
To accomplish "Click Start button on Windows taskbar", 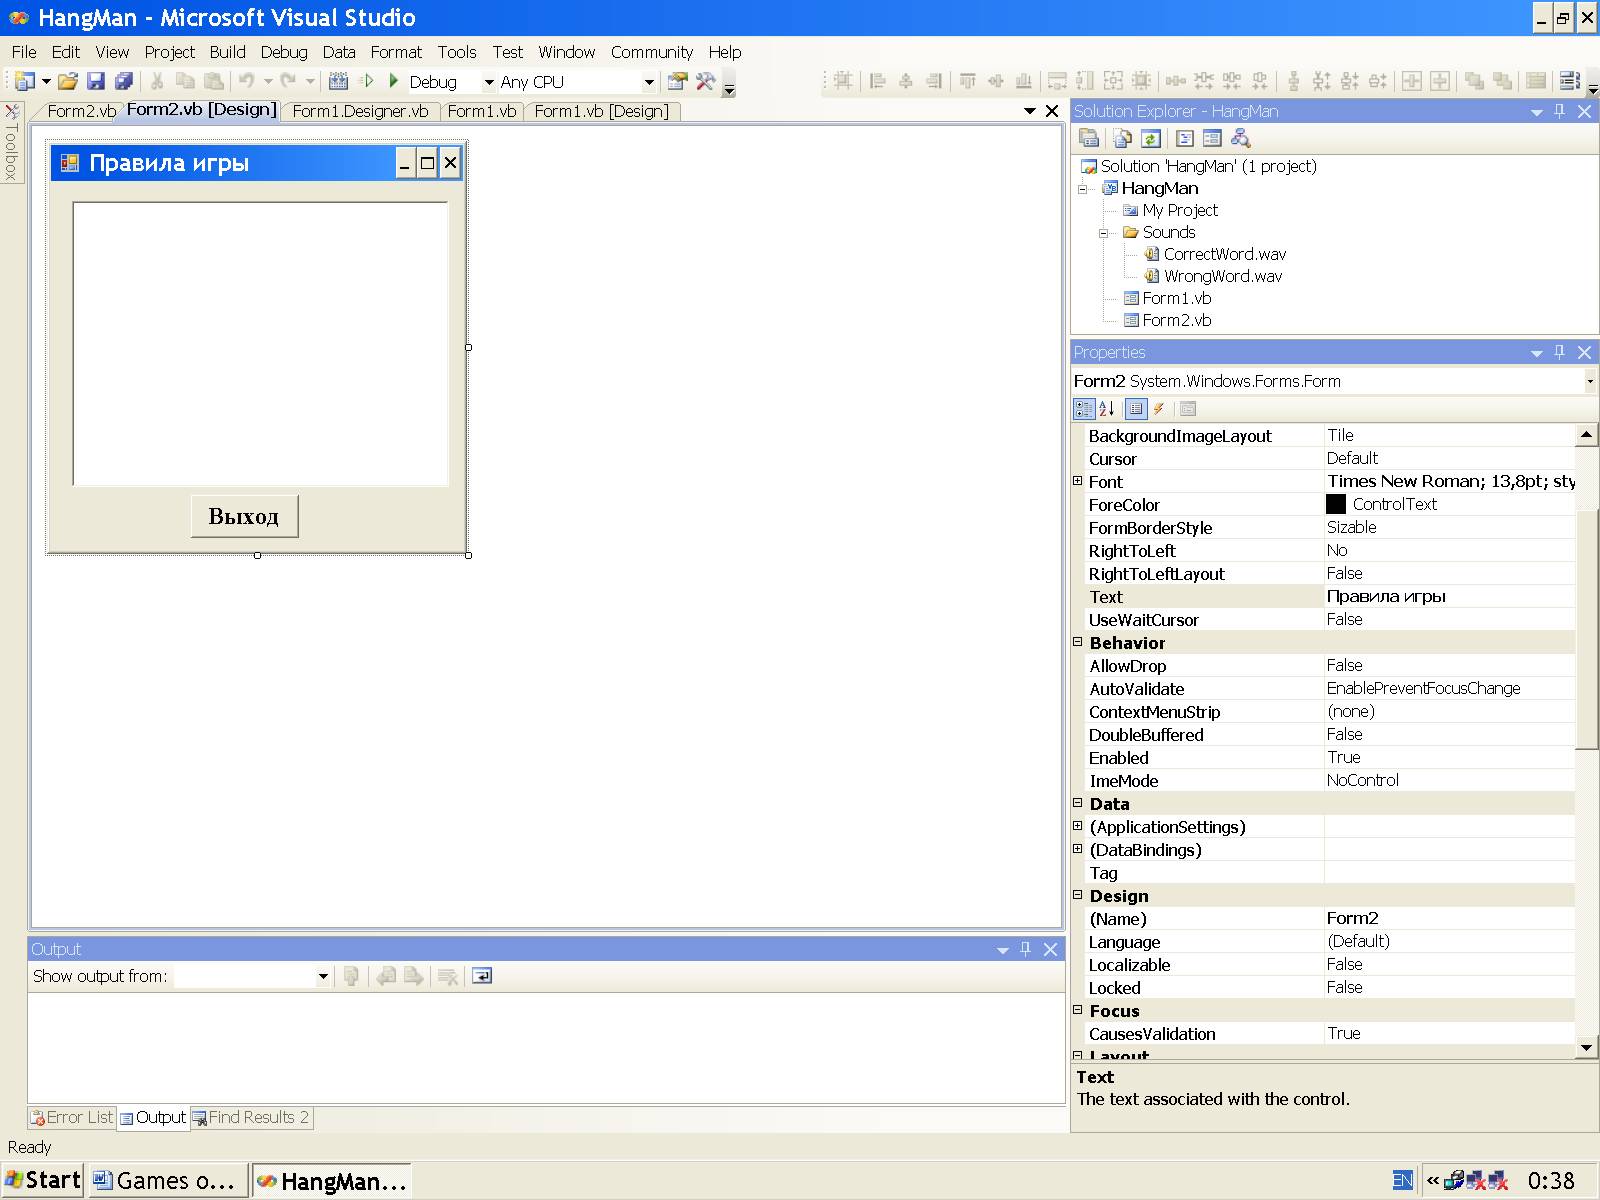I will click(43, 1180).
